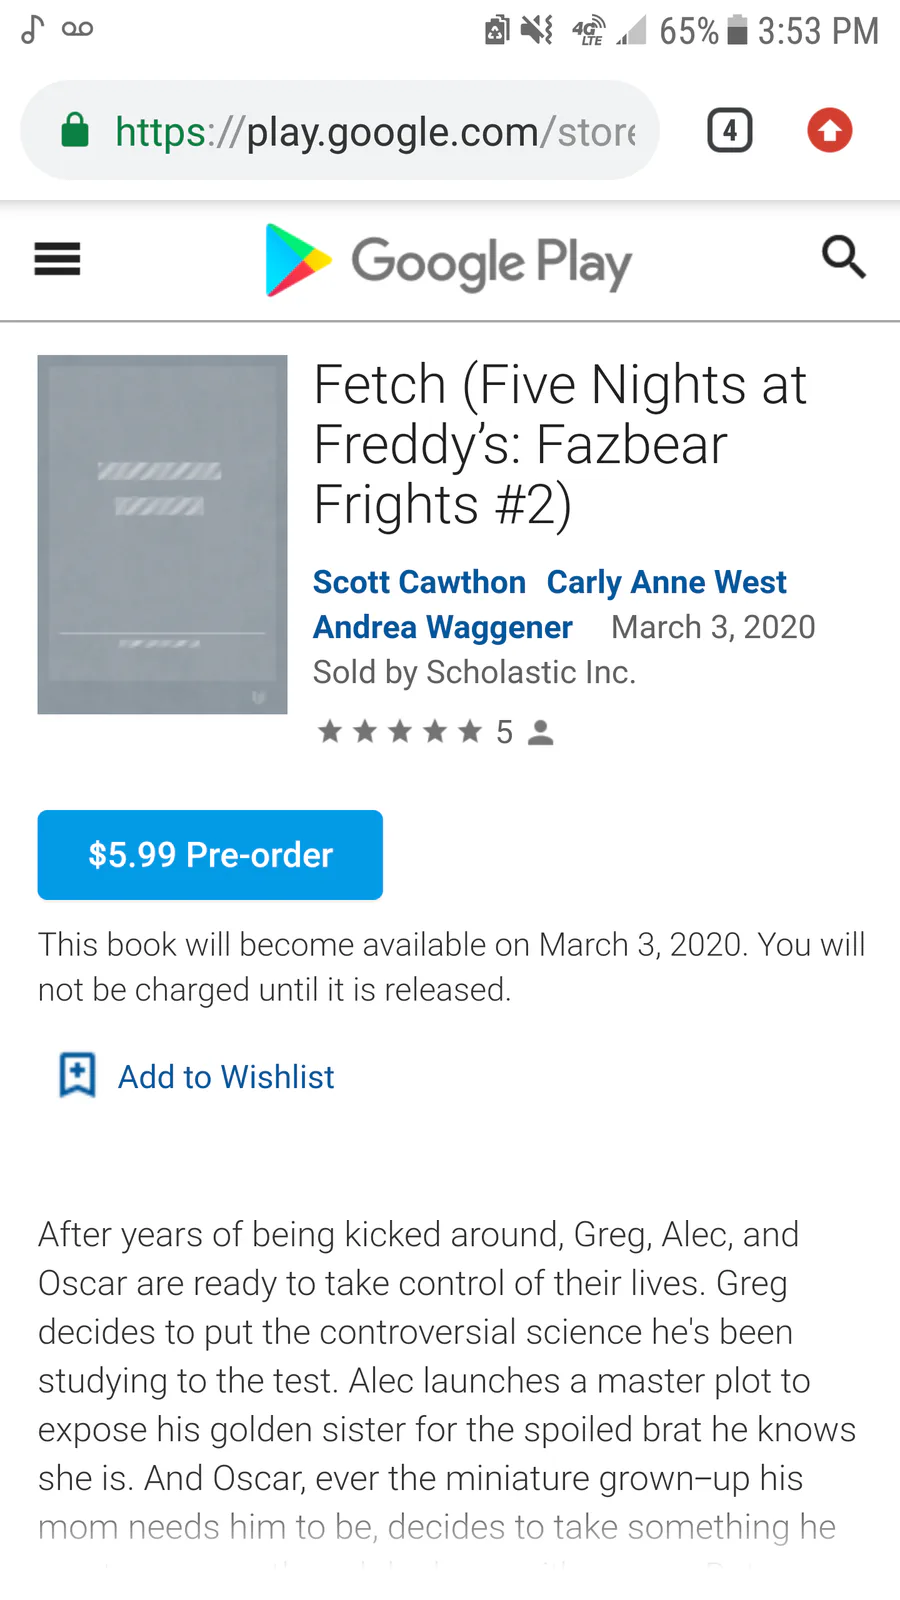Open the hamburger navigation menu
The height and width of the screenshot is (1600, 900).
[x=57, y=260]
